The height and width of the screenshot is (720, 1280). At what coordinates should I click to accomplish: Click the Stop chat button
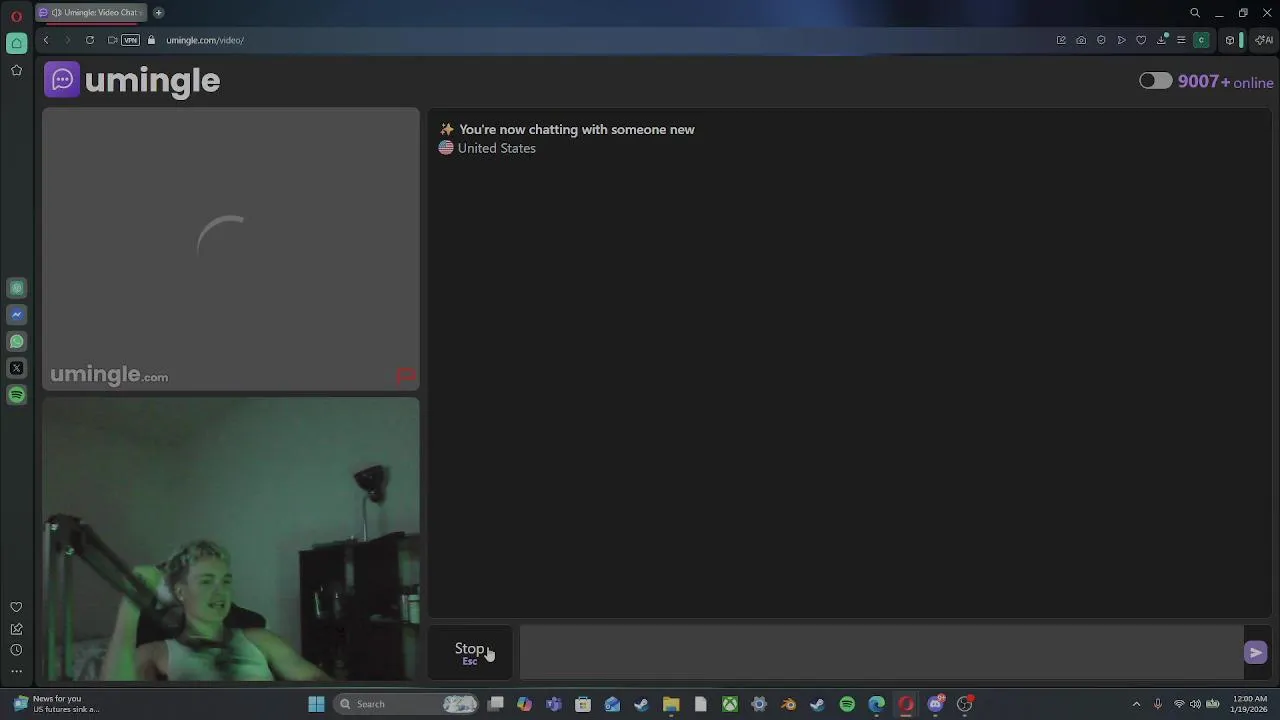pos(470,653)
